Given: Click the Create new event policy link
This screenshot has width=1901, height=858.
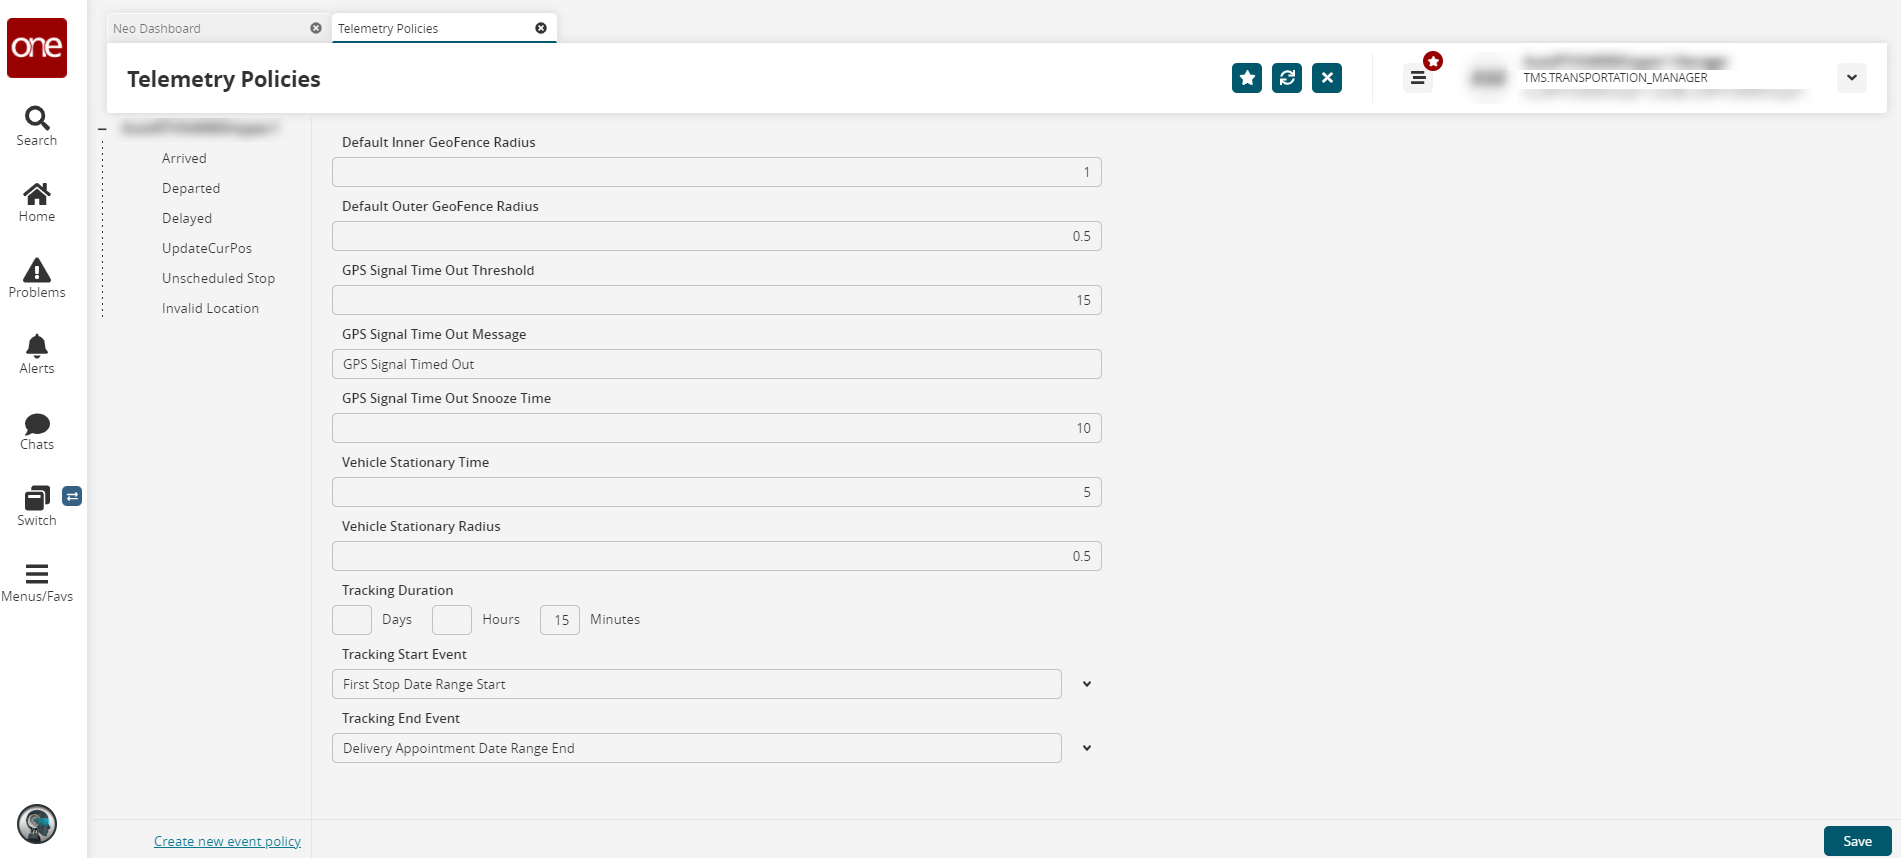Looking at the screenshot, I should [227, 841].
